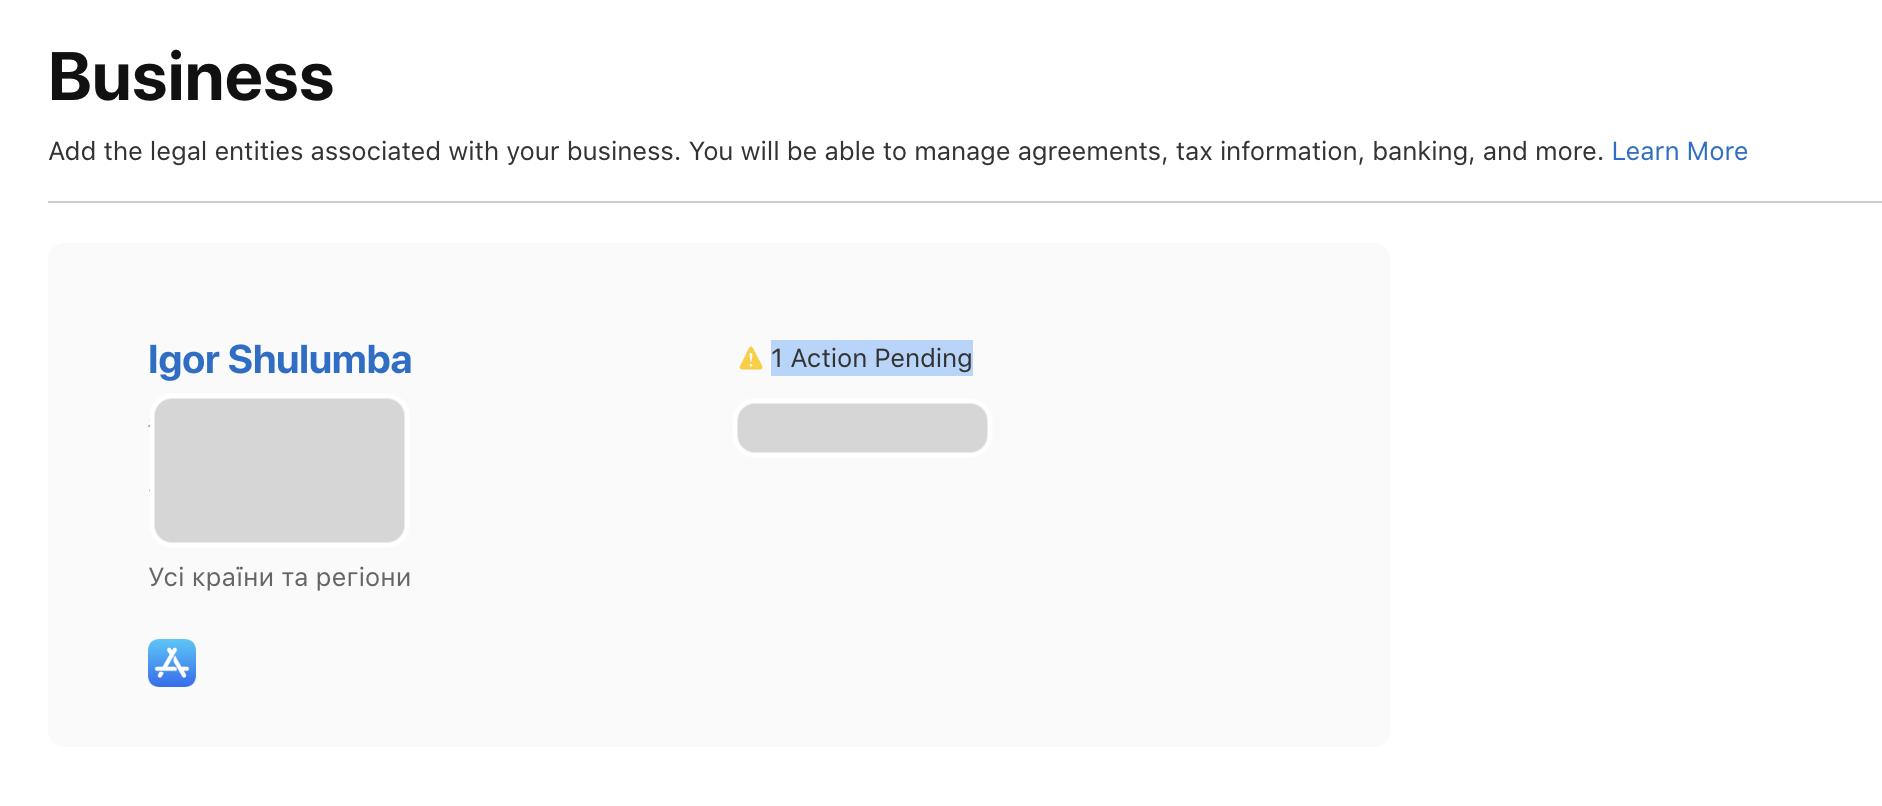The height and width of the screenshot is (806, 1882).
Task: Click the gray redacted pill below Action Pending
Action: click(x=862, y=428)
